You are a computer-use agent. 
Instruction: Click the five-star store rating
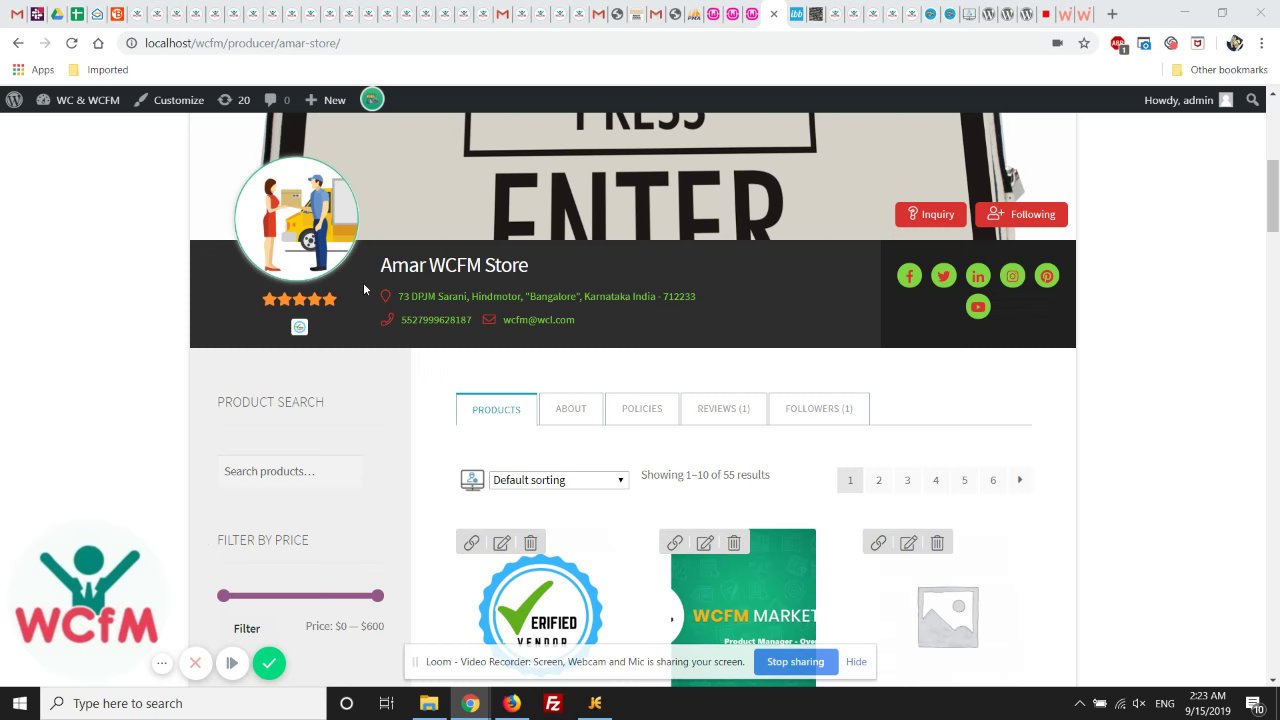300,299
